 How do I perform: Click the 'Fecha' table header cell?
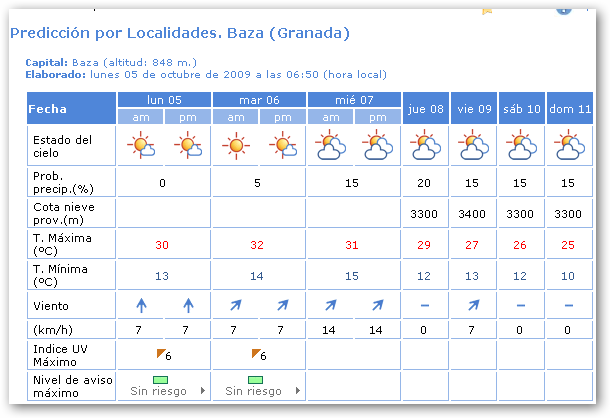pos(72,108)
